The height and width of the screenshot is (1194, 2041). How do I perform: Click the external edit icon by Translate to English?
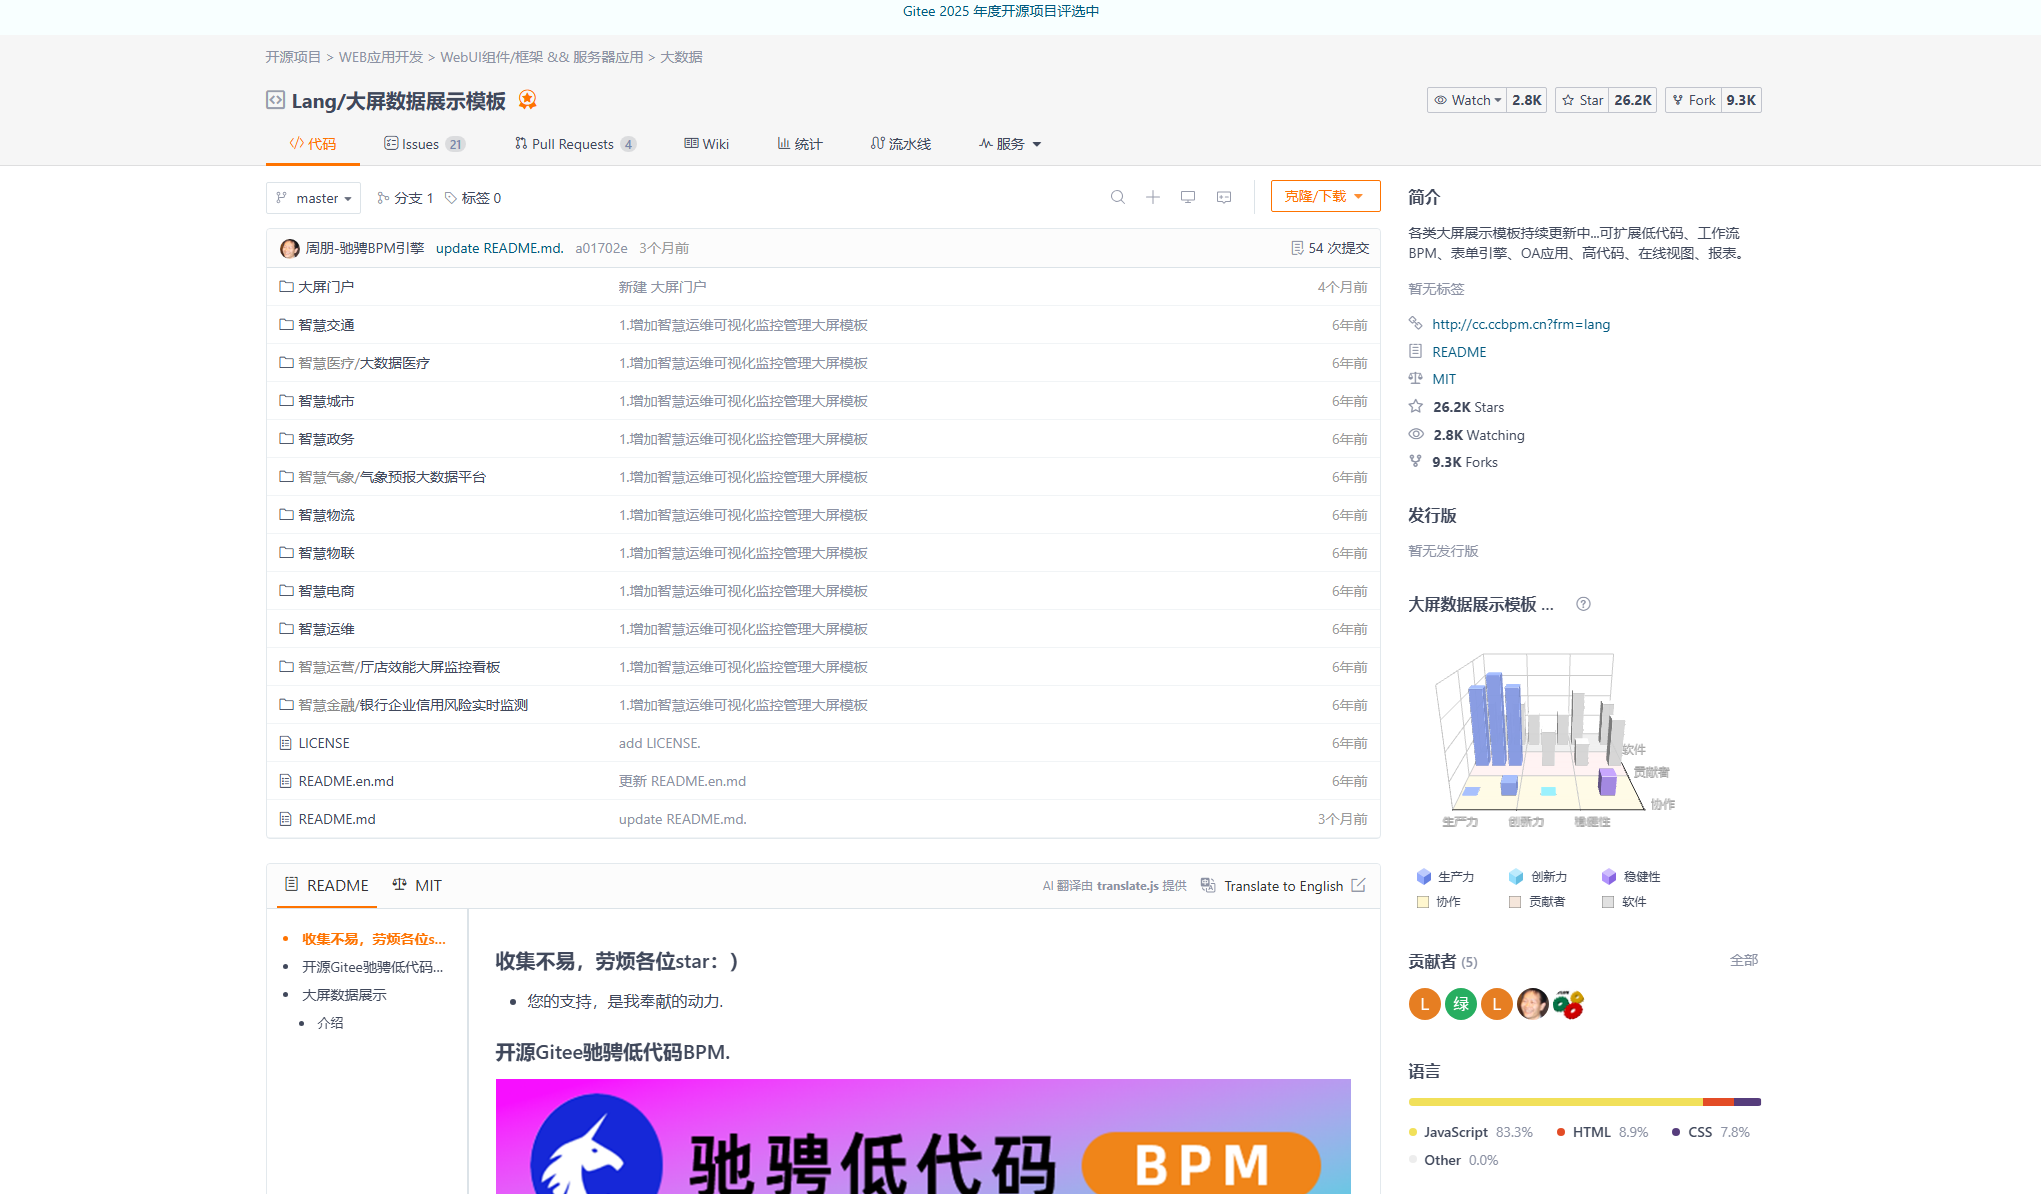coord(1358,885)
